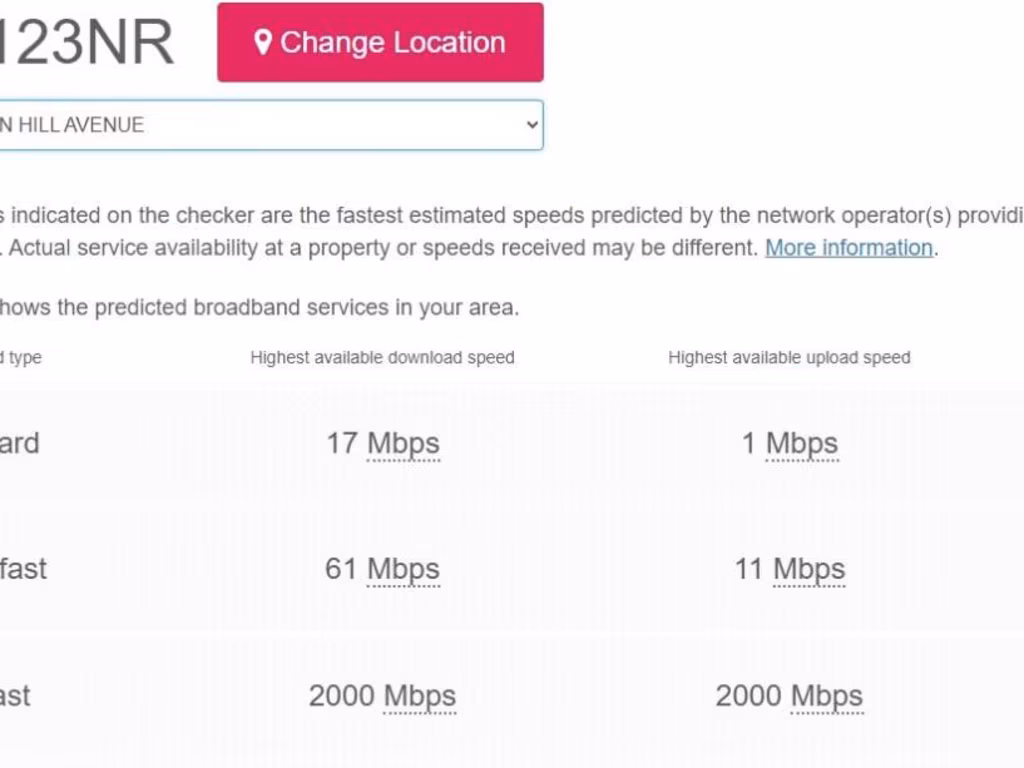The height and width of the screenshot is (768, 1024).
Task: Click the Highest available download speed header
Action: pyautogui.click(x=383, y=357)
